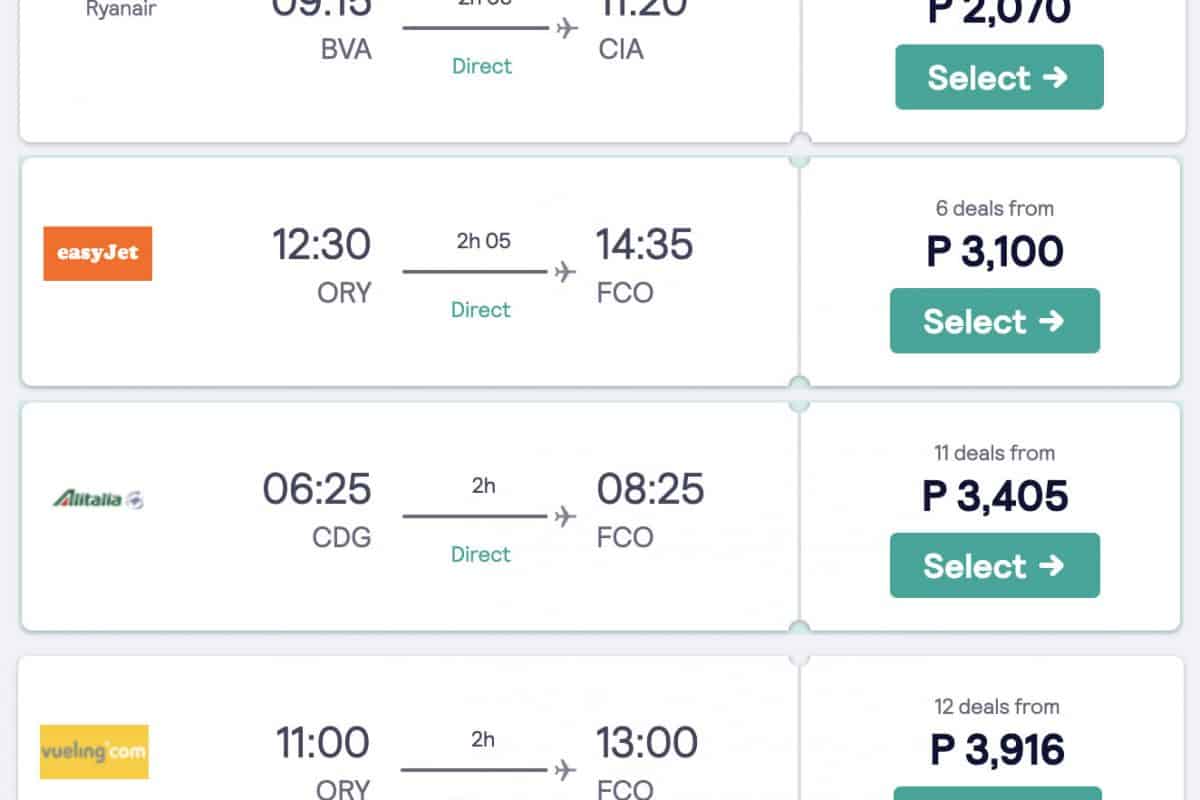Open the "6 deals from" easyJet offers
Viewport: 1200px width, 800px height.
coord(994,209)
